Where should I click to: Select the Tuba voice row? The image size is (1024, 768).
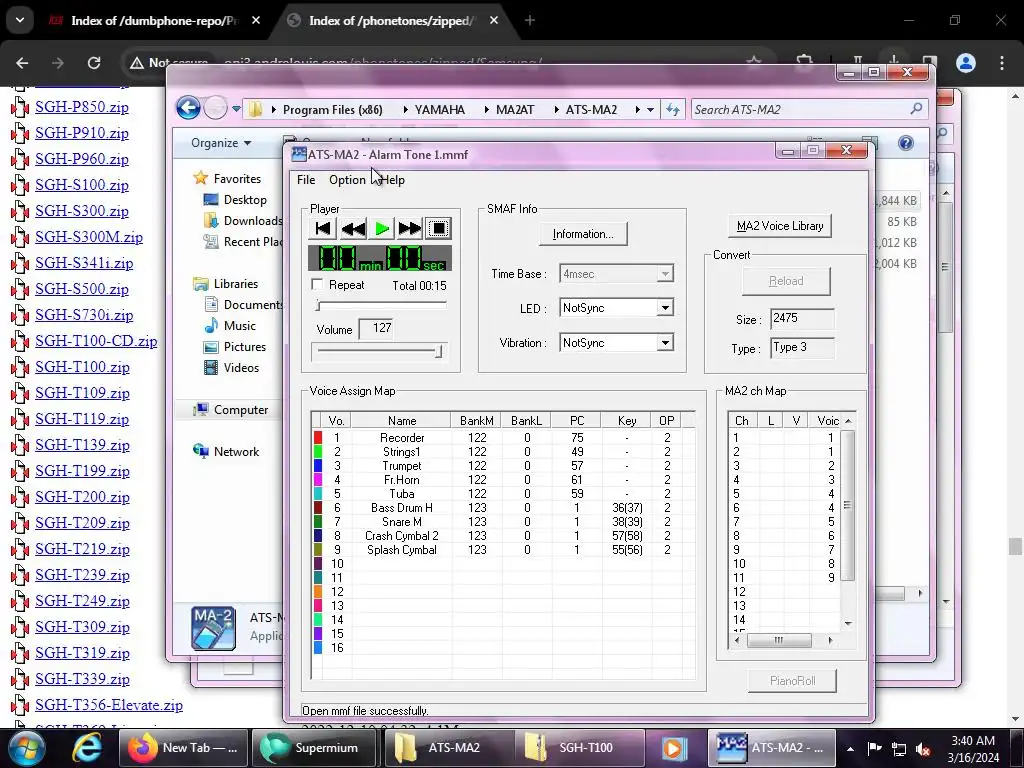[x=503, y=494]
